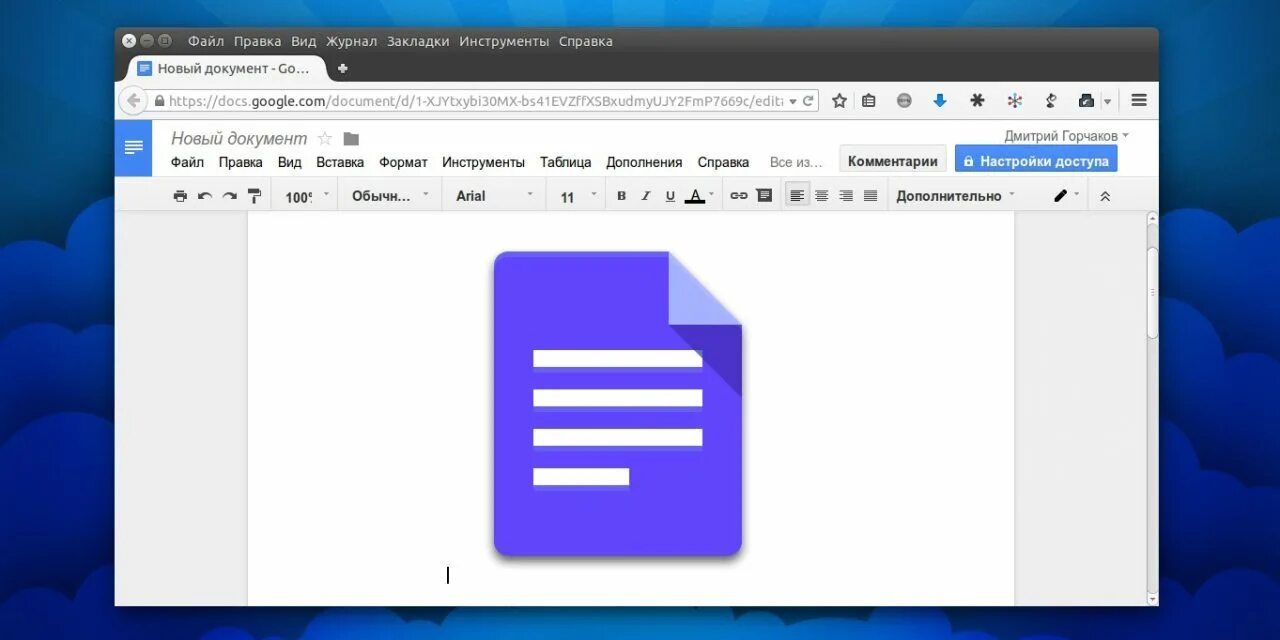Open the Вставка menu
Screen dimensions: 1280x640
340,162
